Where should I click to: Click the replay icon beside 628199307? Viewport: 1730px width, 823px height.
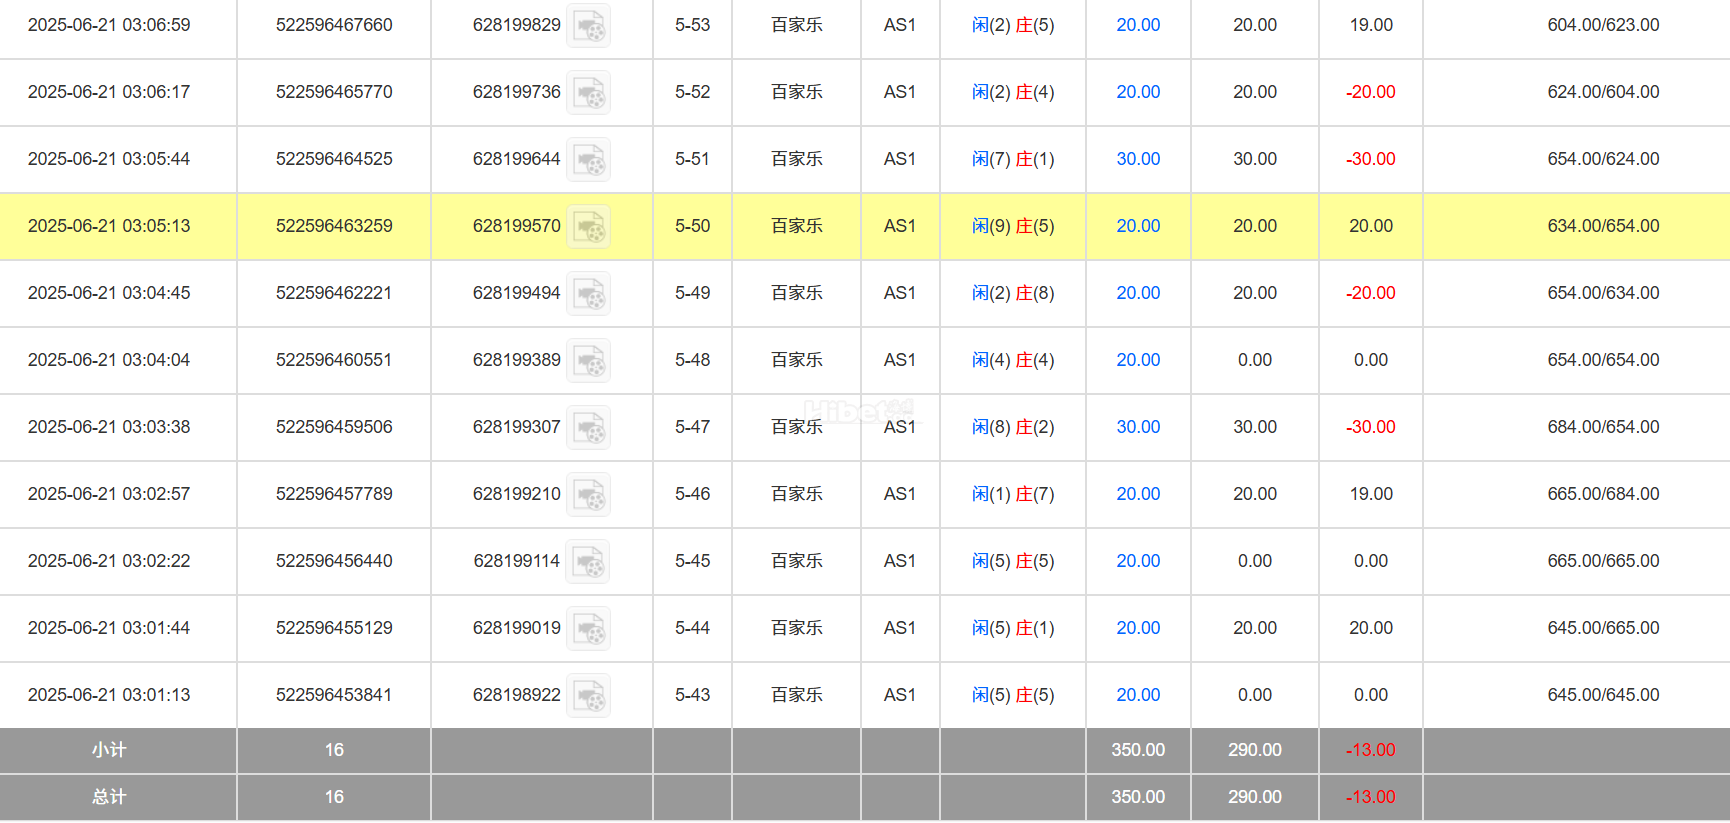point(589,428)
